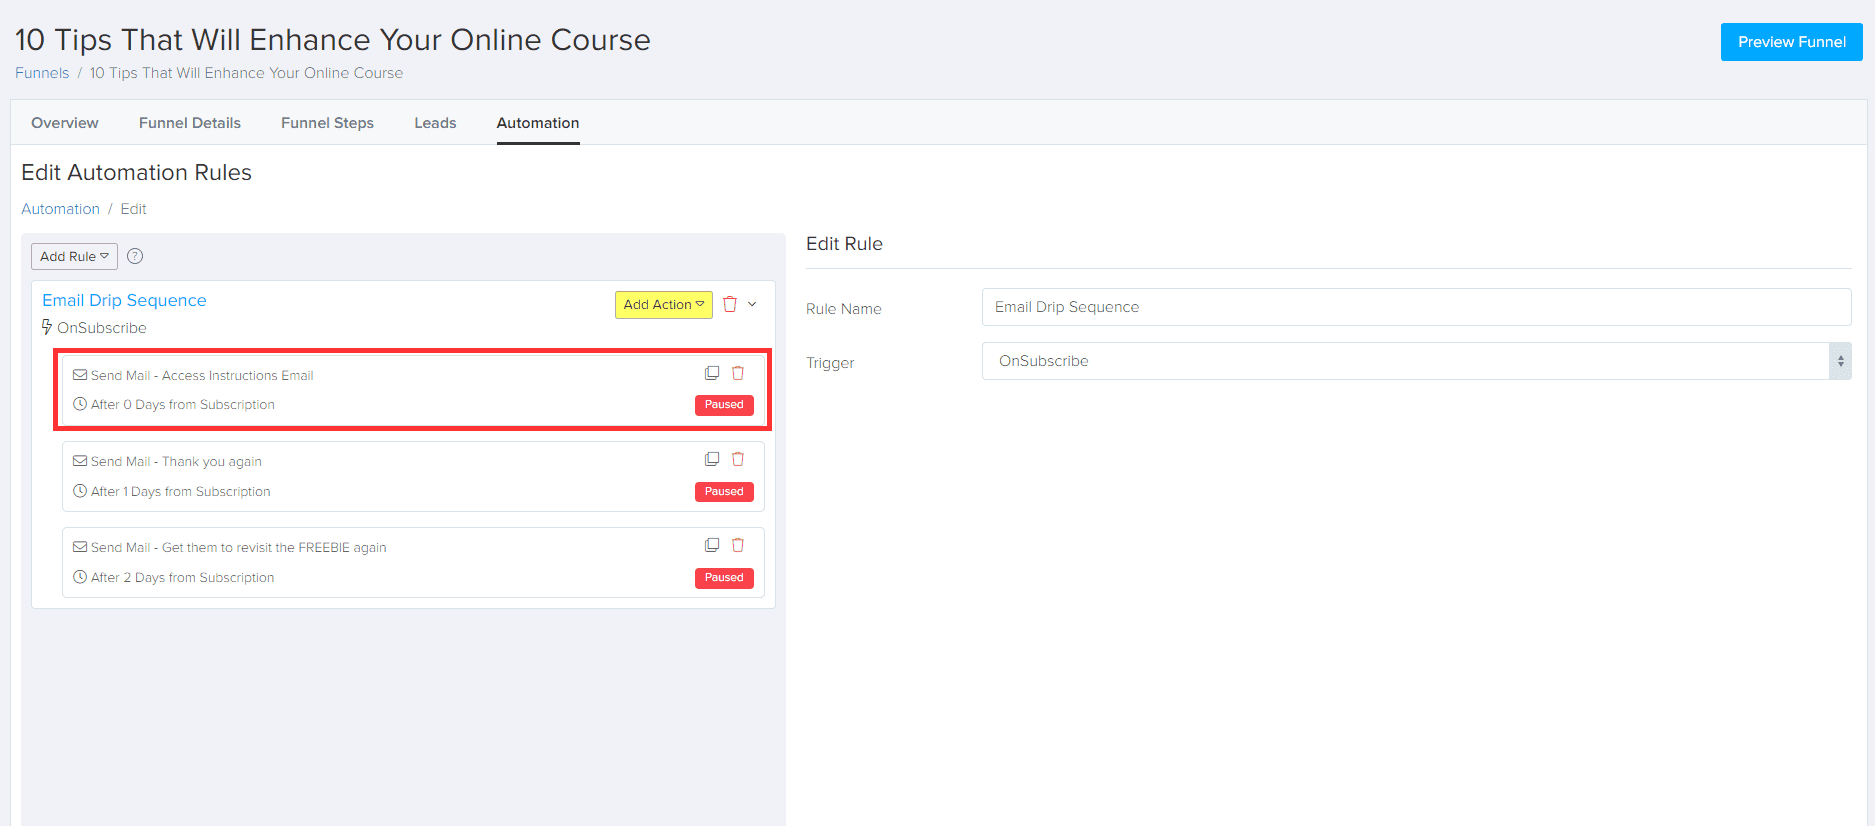Open the Trigger OnSubscribe select box
1875x826 pixels.
click(x=1415, y=361)
